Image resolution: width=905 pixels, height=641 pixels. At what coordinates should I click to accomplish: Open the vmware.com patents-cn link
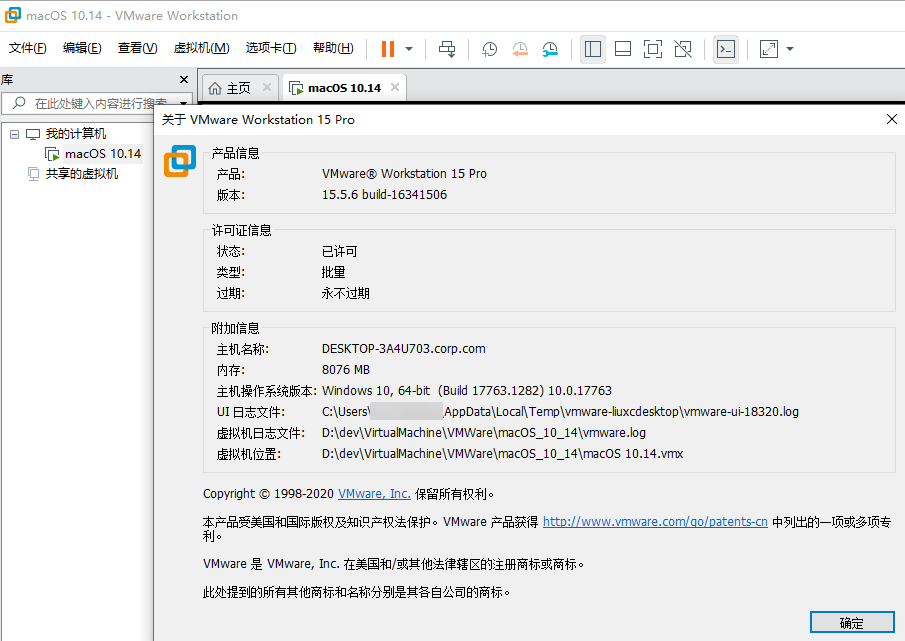click(655, 522)
